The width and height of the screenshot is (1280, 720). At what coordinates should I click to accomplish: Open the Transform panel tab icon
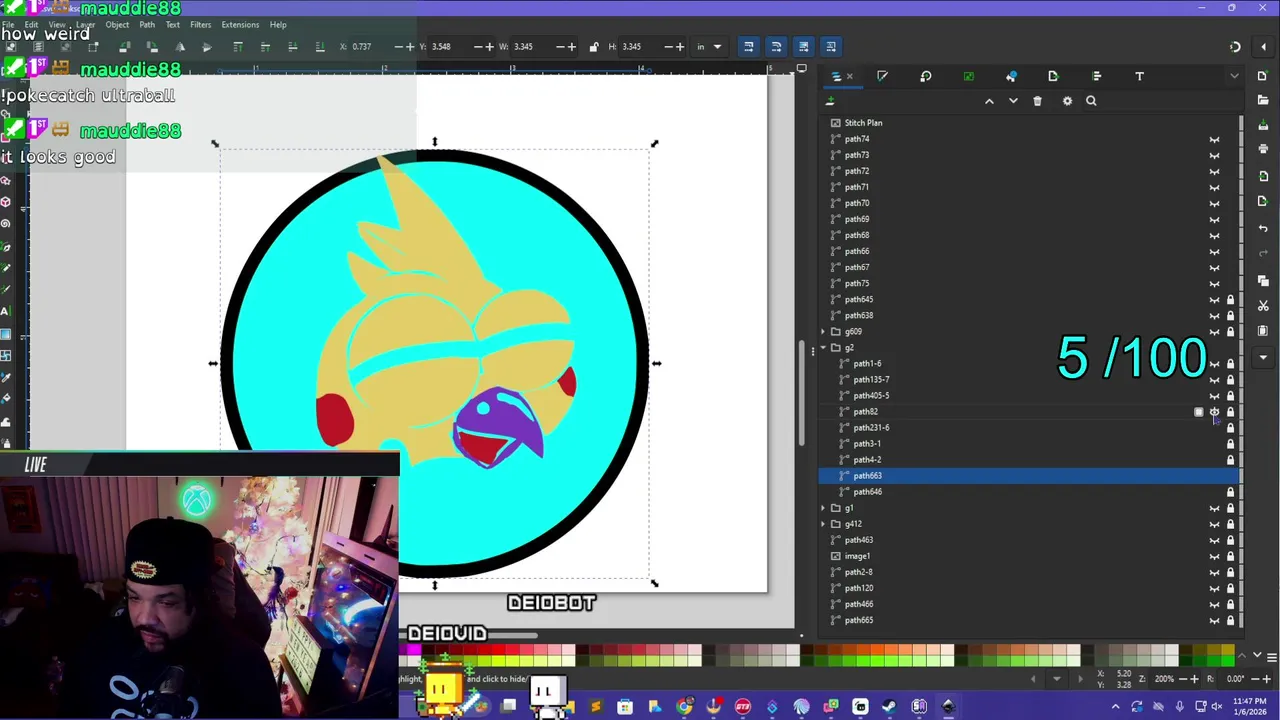[x=925, y=76]
